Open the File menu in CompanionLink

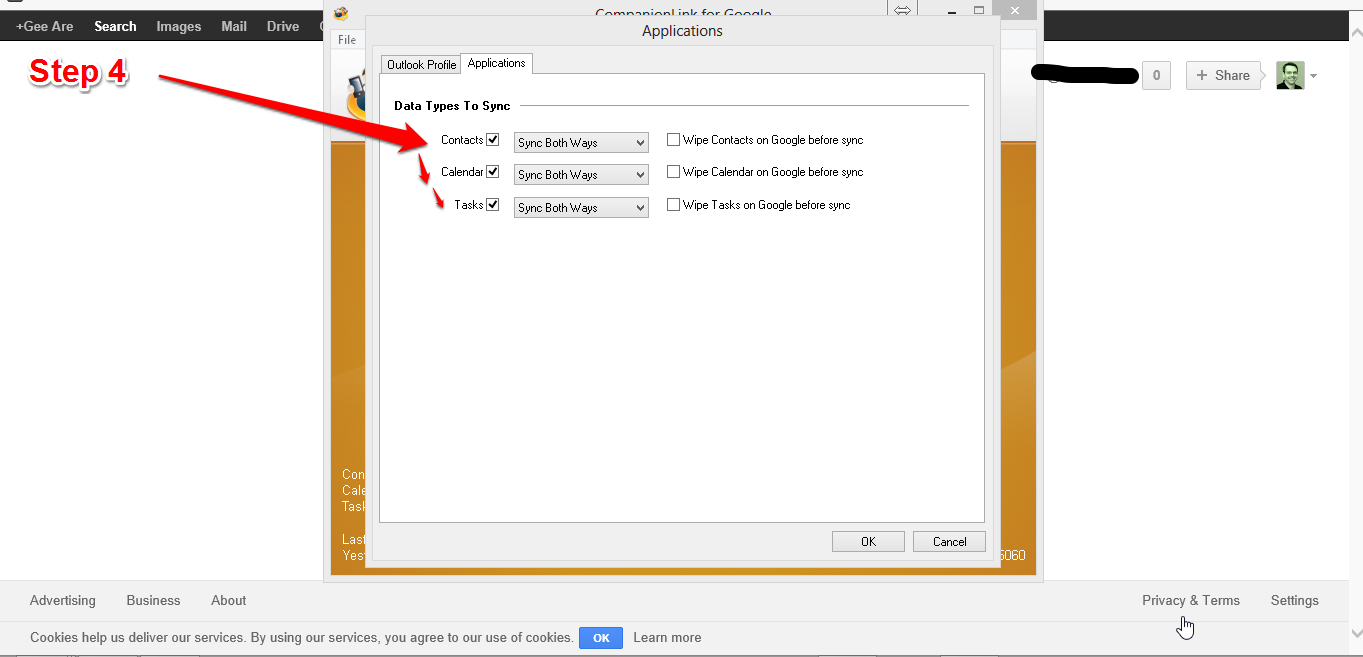[347, 40]
